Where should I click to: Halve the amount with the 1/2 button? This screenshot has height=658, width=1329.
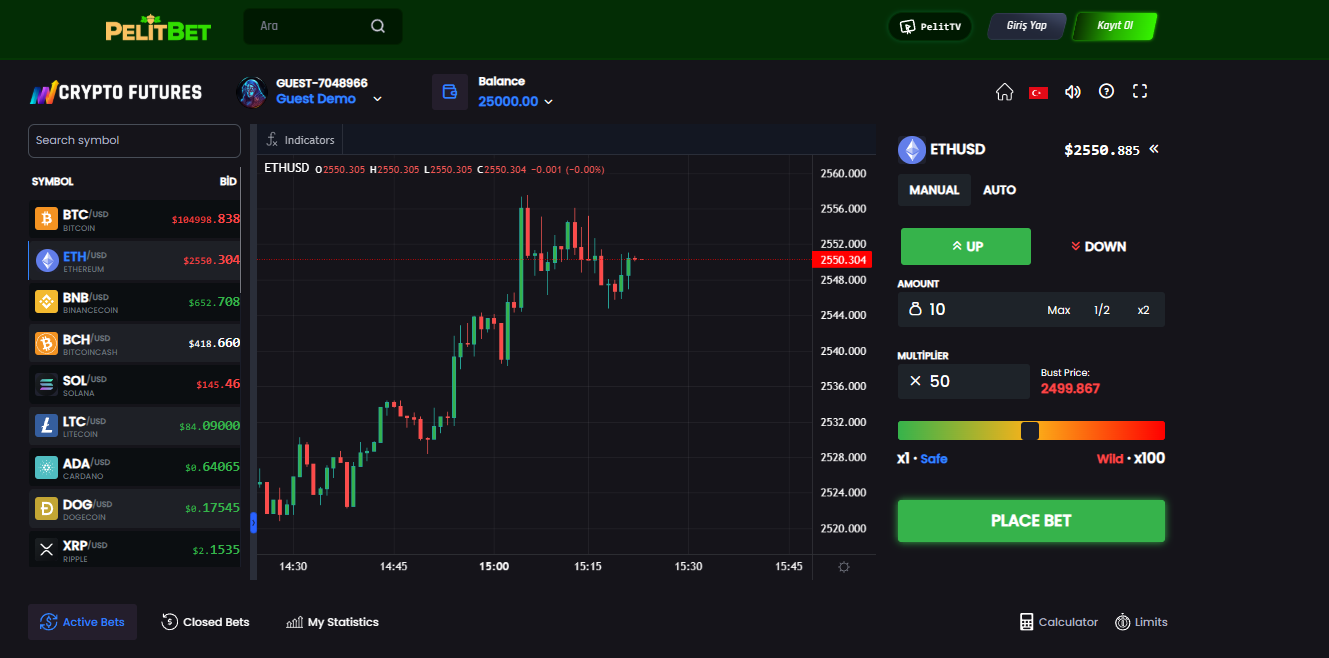(1102, 310)
